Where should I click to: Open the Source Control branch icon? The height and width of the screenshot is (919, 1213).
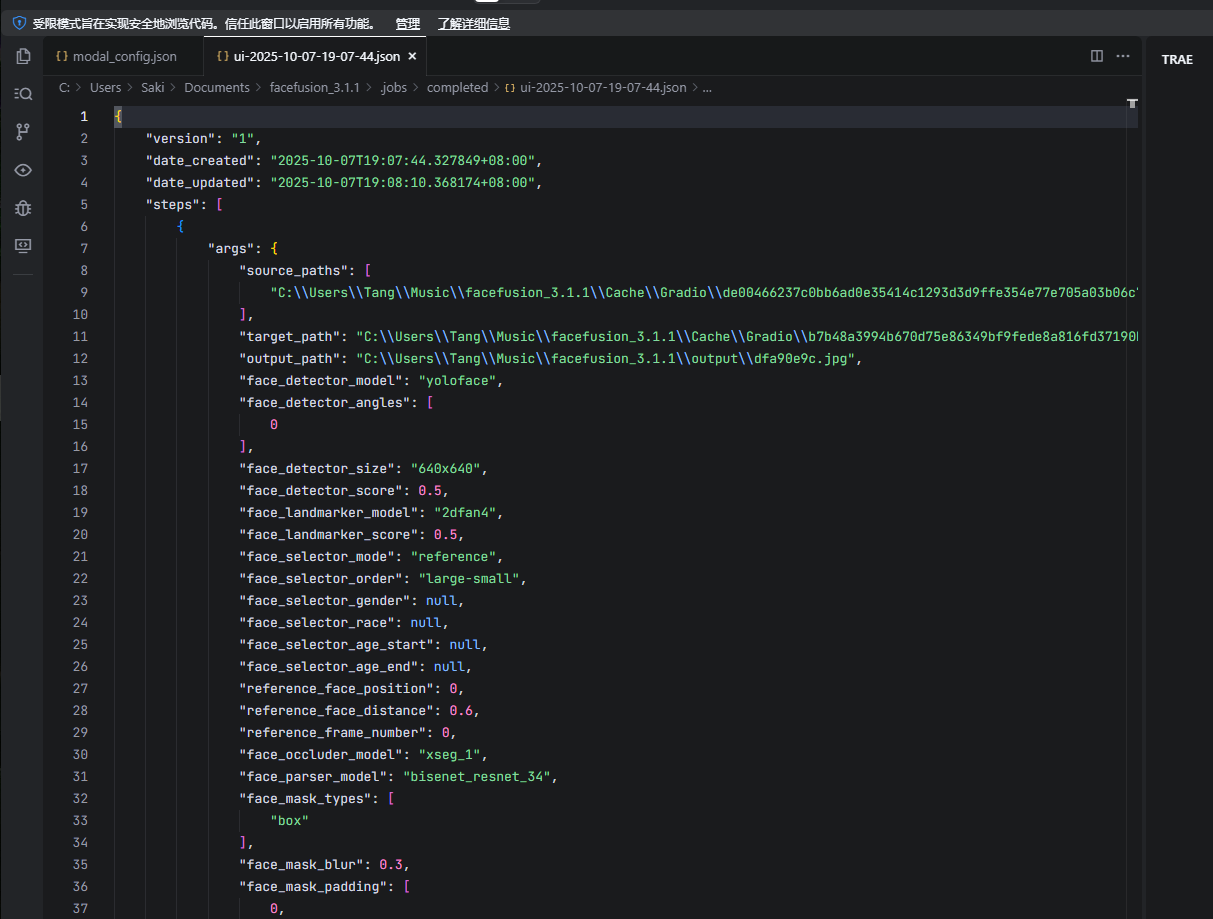[x=23, y=131]
